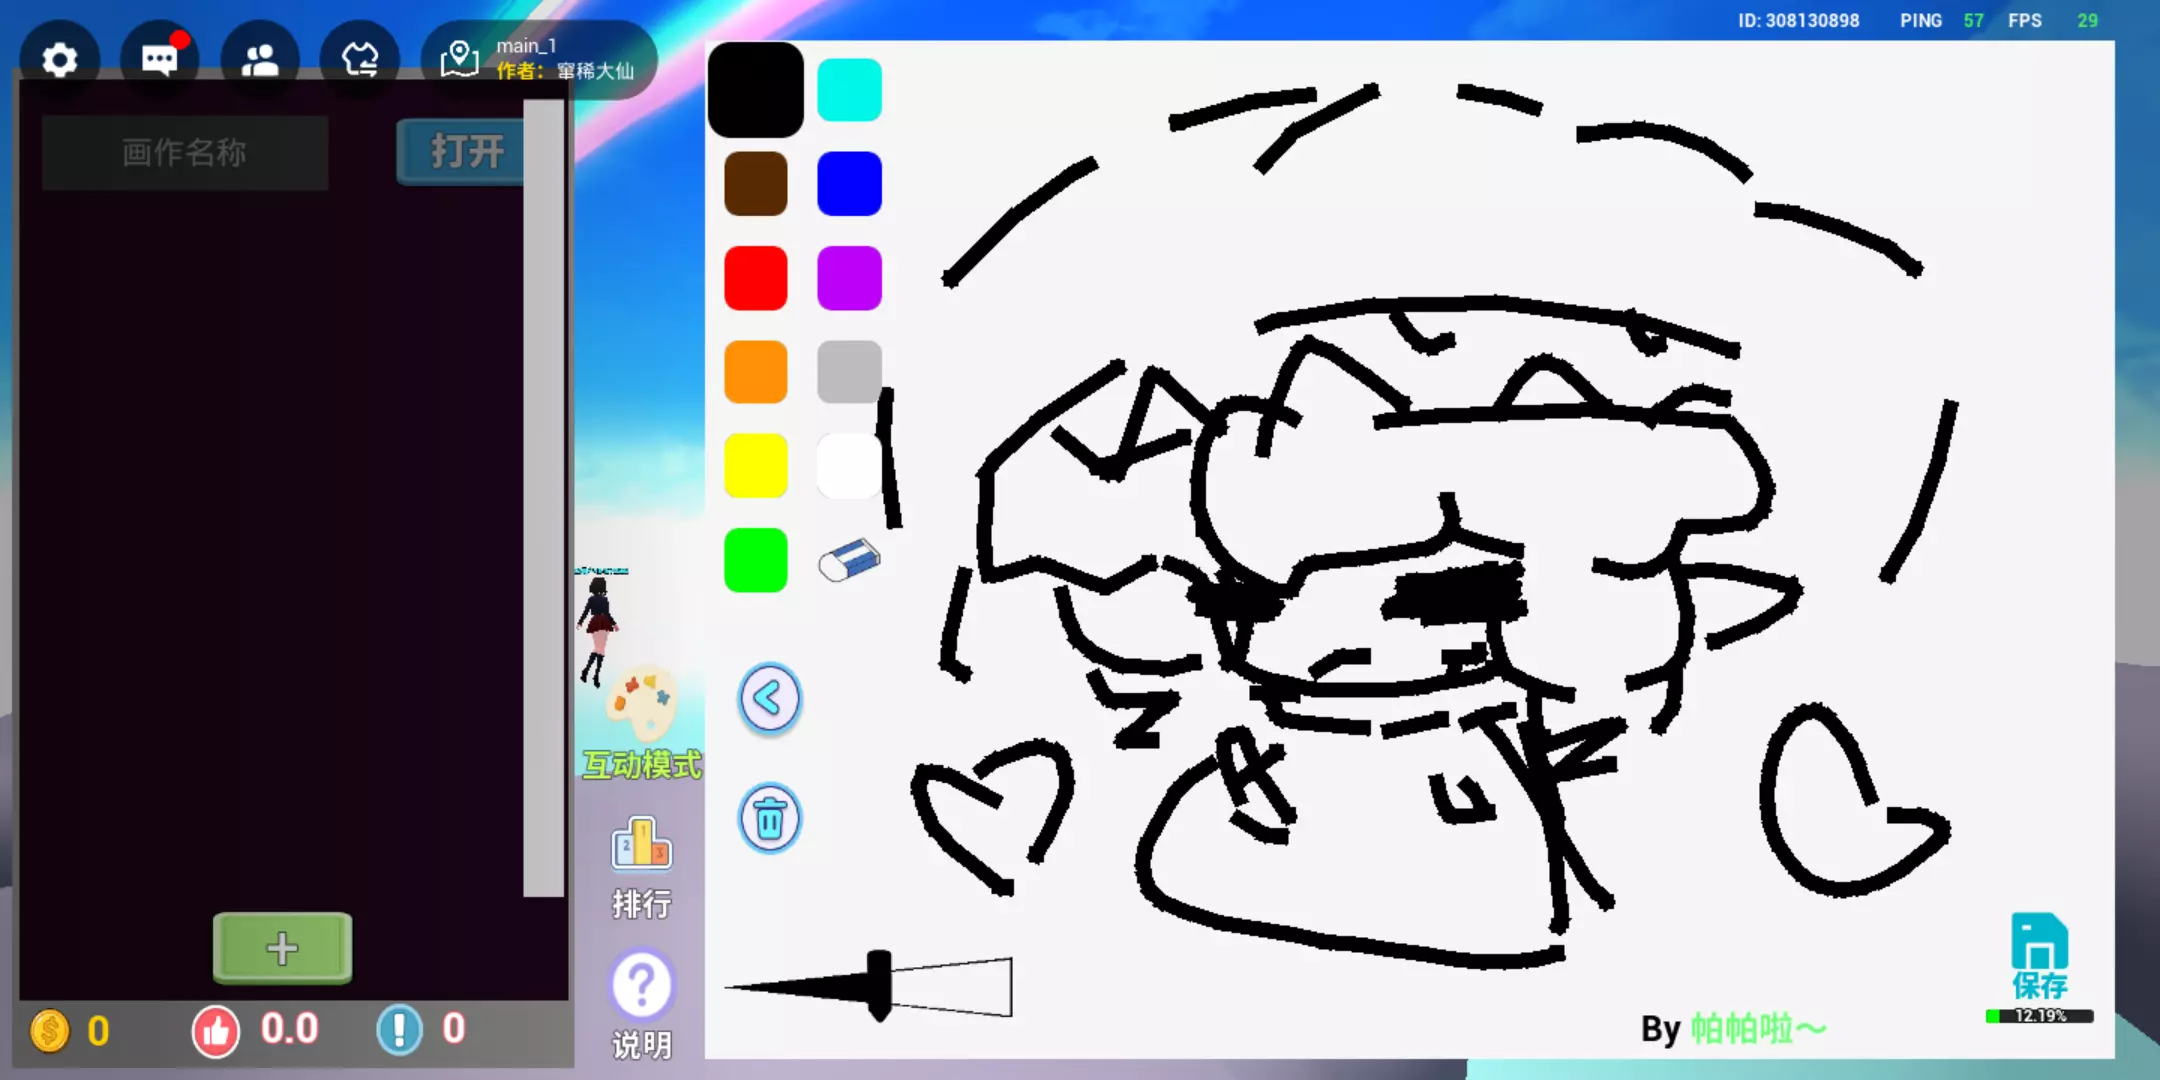This screenshot has width=2160, height=1080.
Task: Open the 说明 help icon
Action: pos(641,985)
